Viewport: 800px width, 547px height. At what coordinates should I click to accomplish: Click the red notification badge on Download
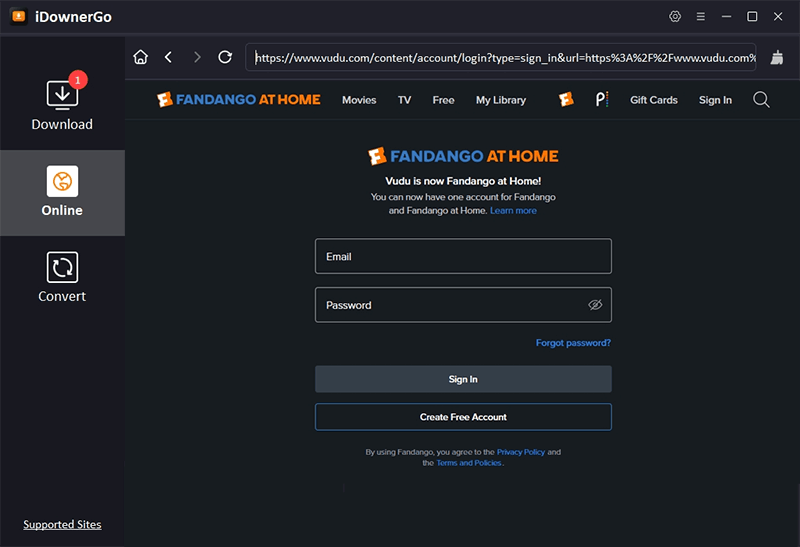tap(78, 80)
